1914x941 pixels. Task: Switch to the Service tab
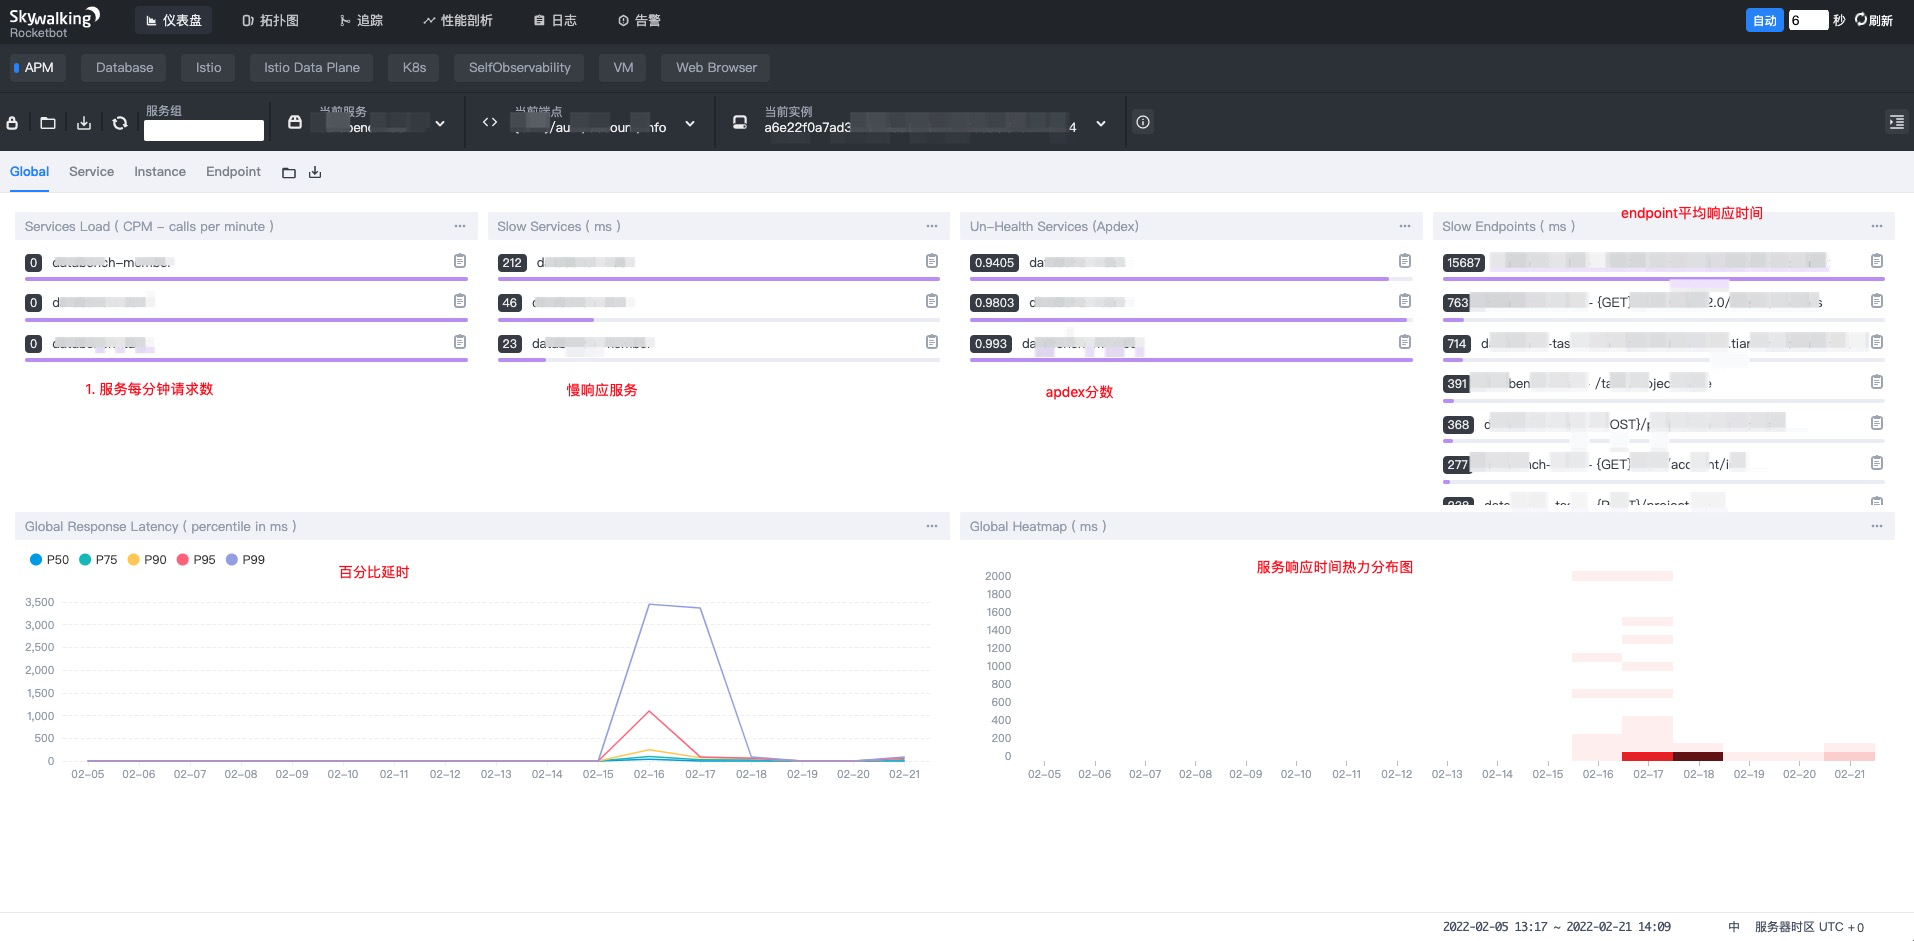[x=91, y=172]
